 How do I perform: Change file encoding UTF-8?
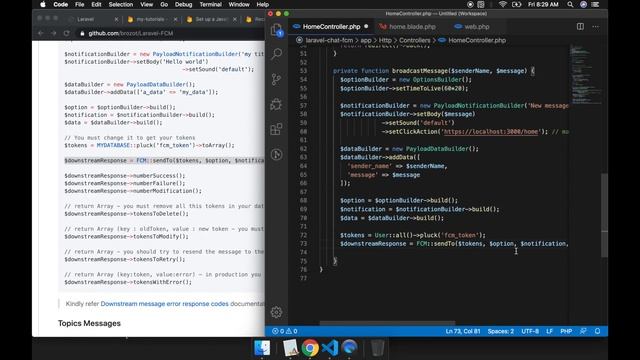point(530,331)
